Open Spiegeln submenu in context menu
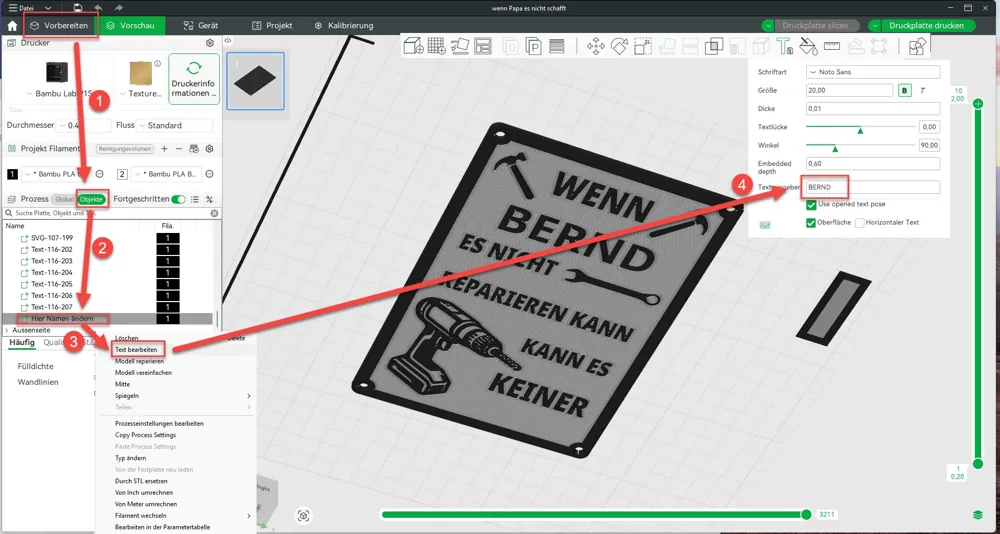This screenshot has height=534, width=1000. pyautogui.click(x=183, y=396)
